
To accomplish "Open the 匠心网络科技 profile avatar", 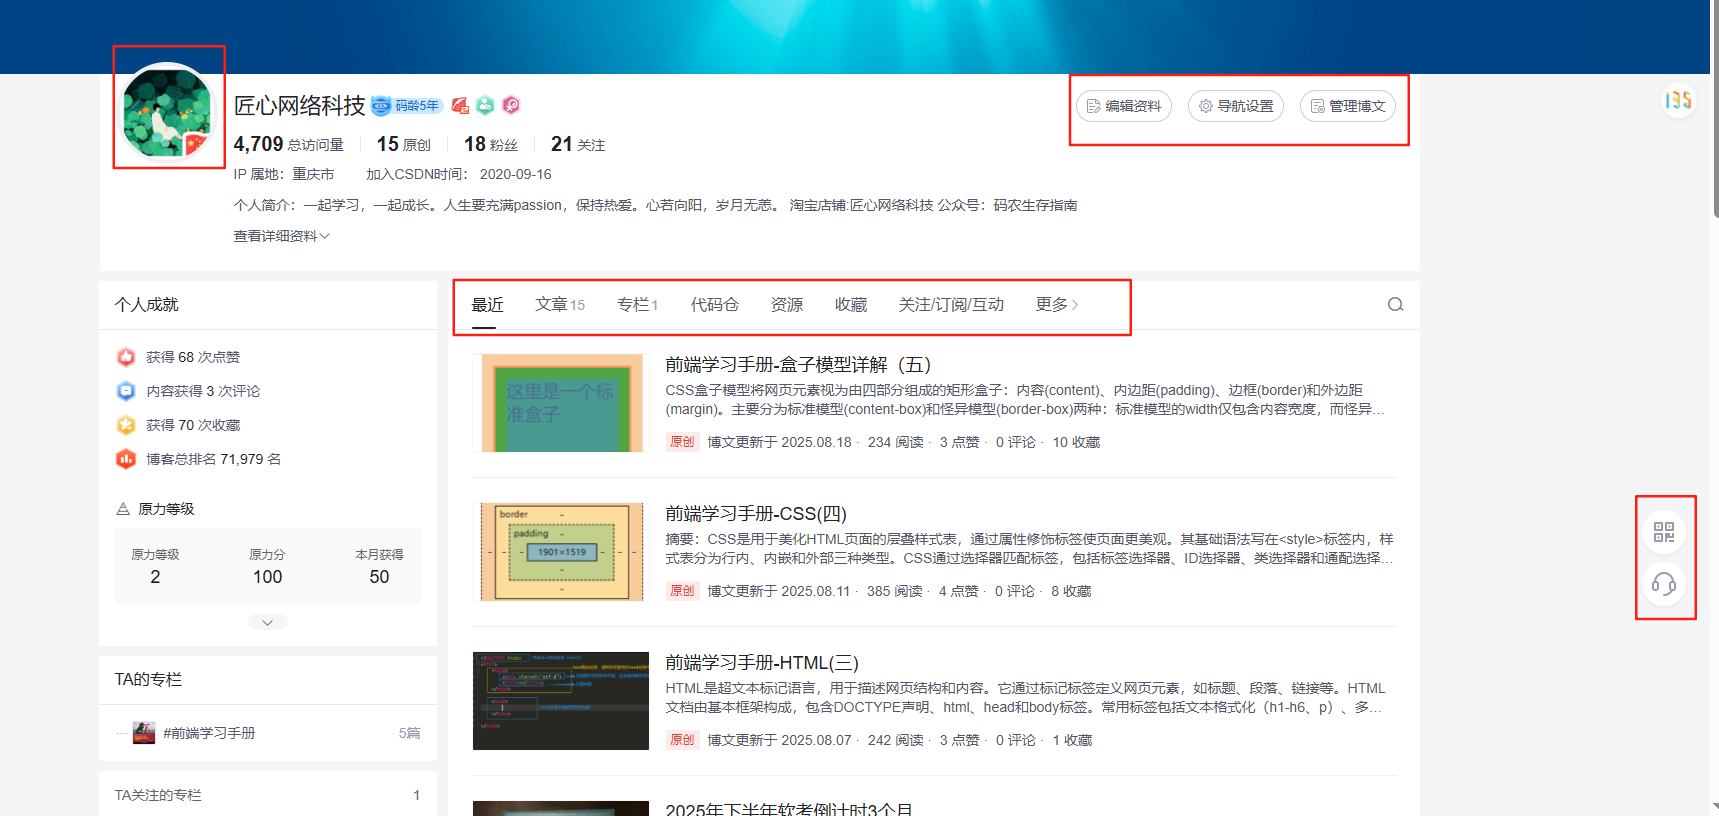I will click(x=168, y=110).
